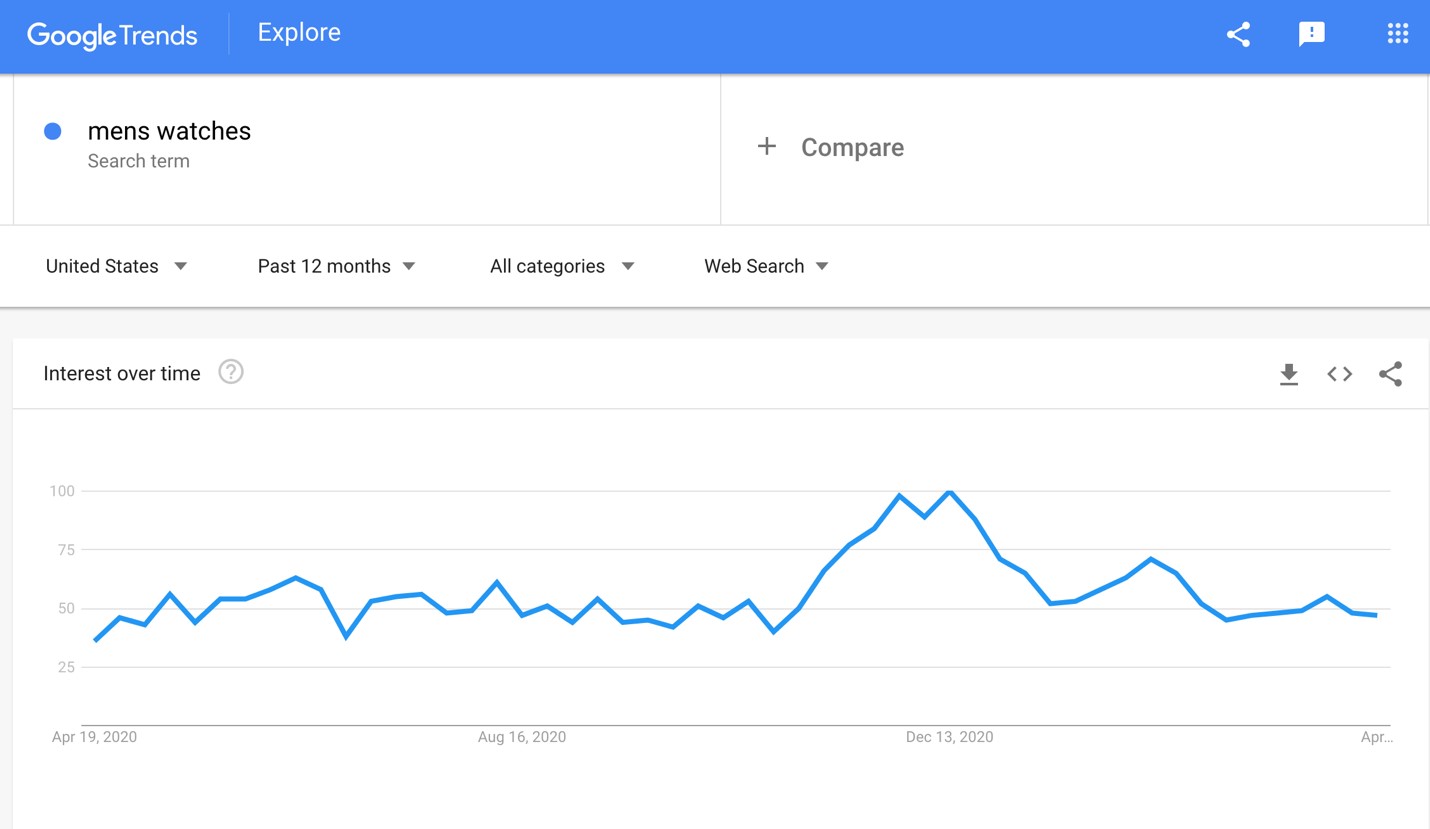
Task: Click the Dec 13, 2020 axis label
Action: click(949, 737)
